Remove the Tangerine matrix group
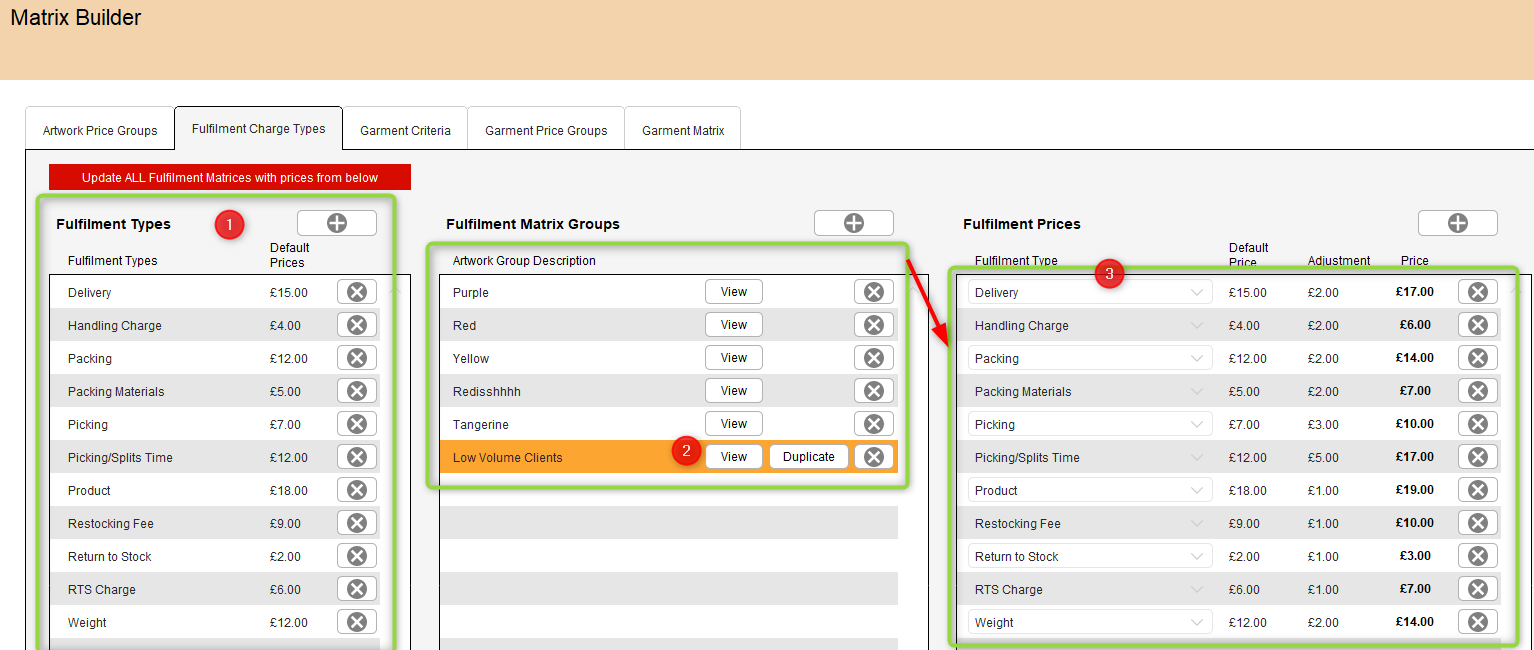This screenshot has height=650, width=1534. [874, 424]
